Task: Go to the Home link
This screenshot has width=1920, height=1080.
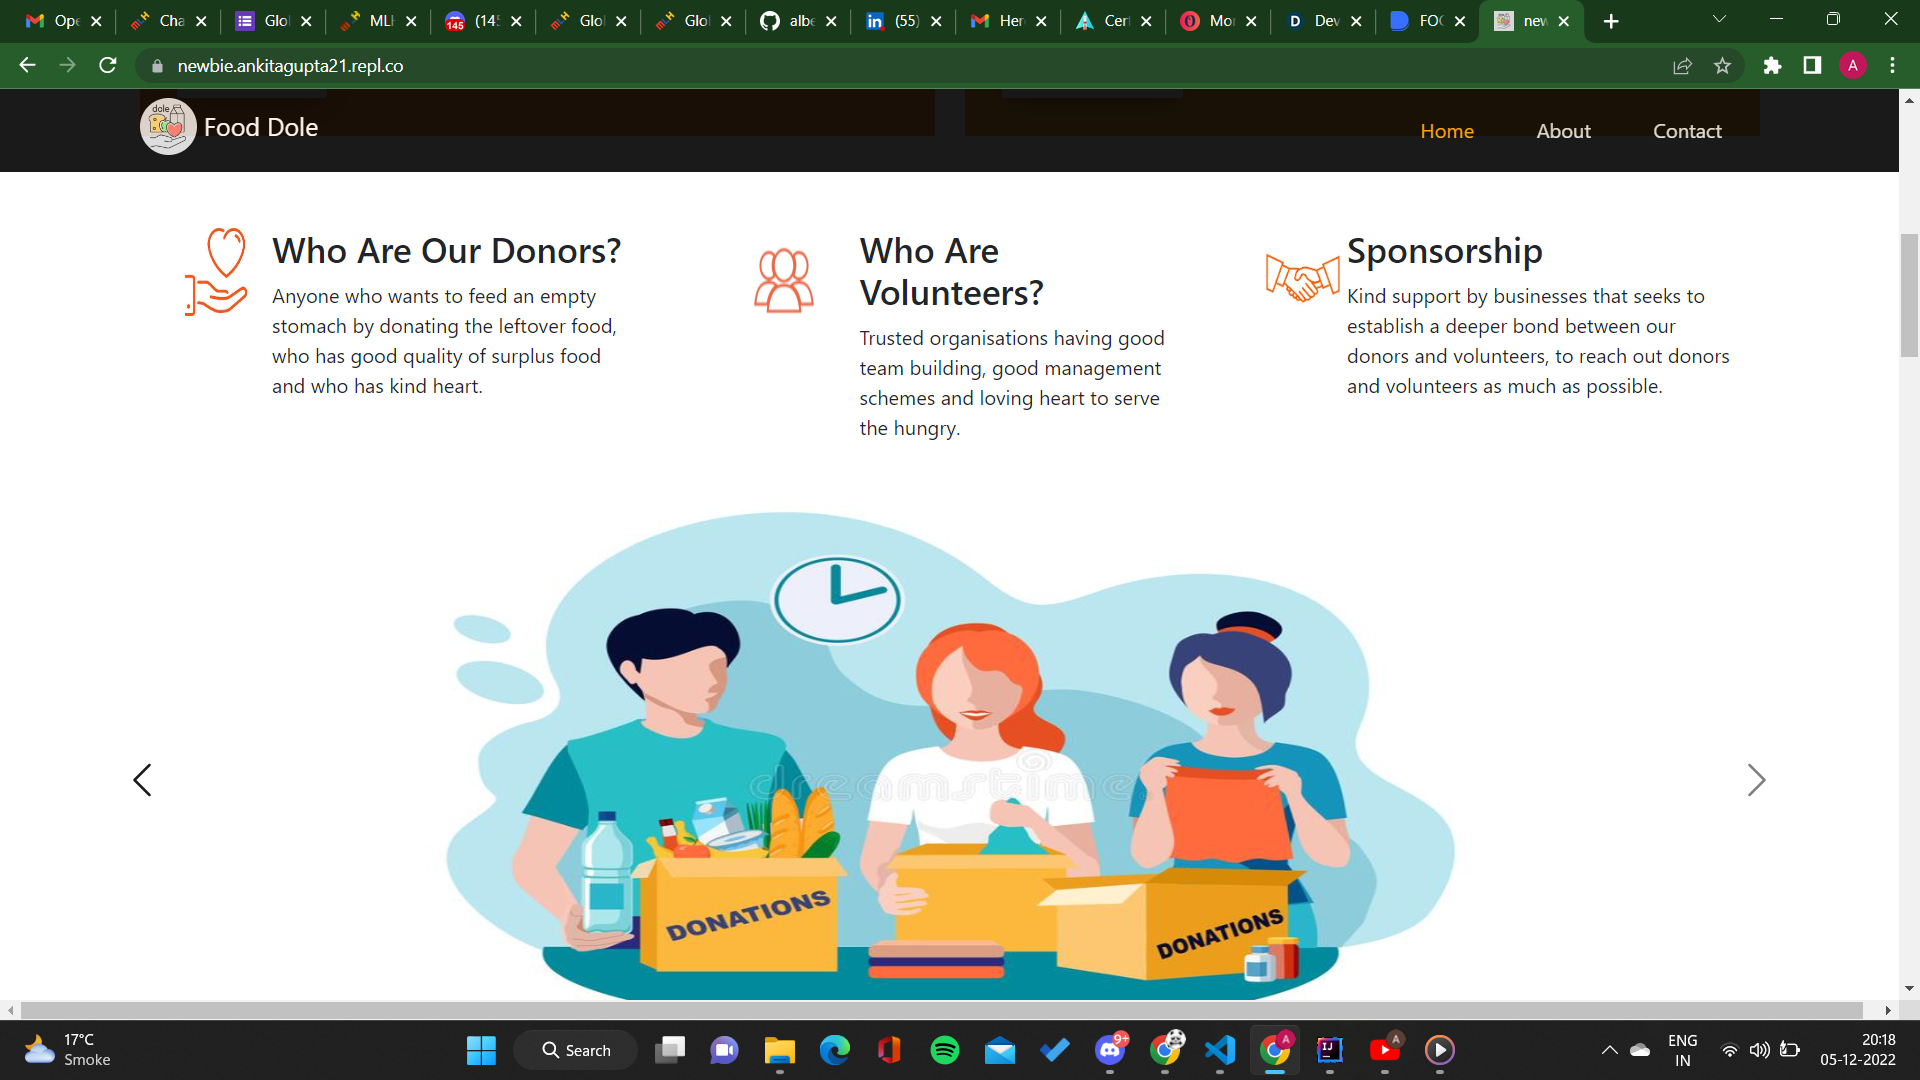Action: (x=1447, y=131)
